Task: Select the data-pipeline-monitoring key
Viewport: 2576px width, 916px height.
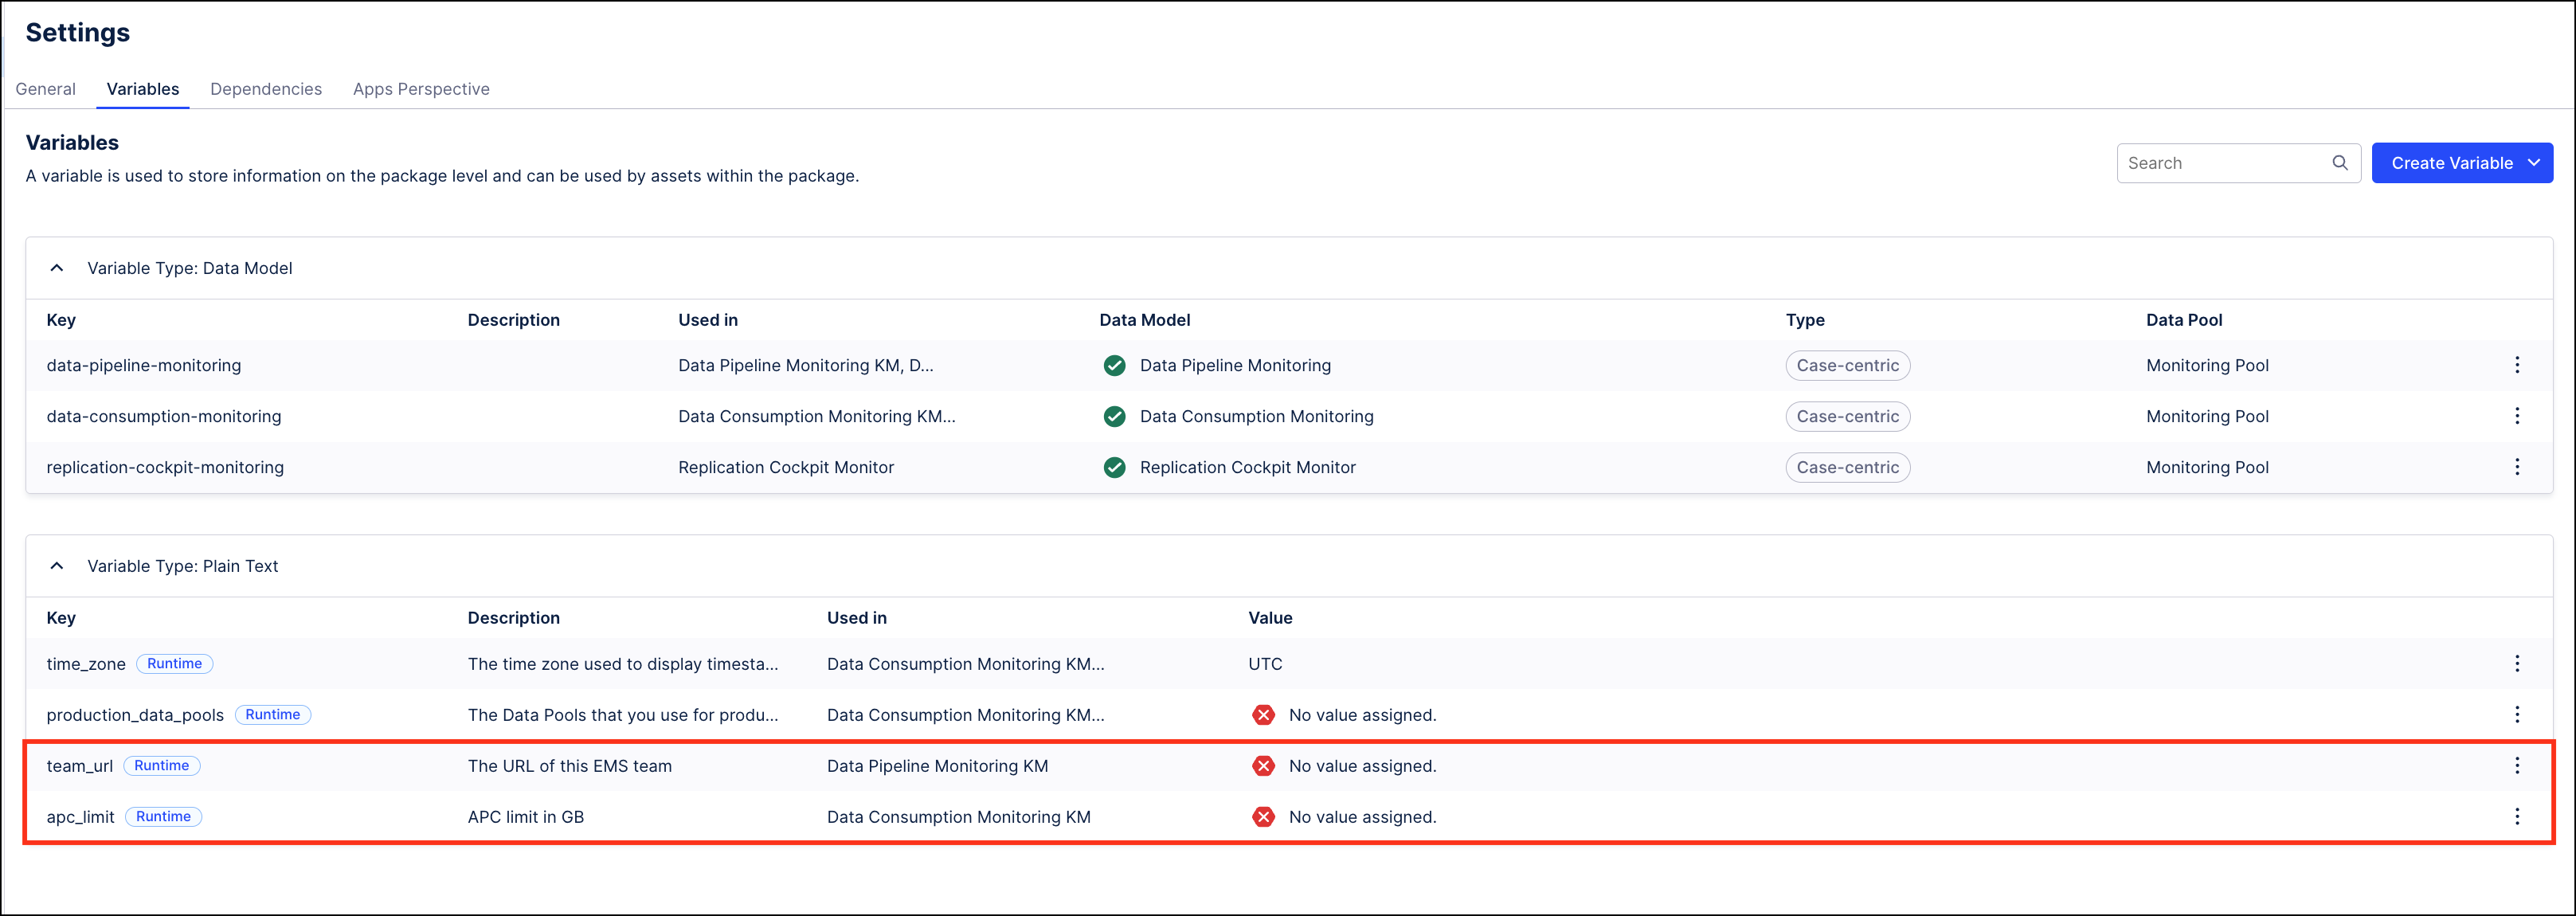Action: (144, 366)
